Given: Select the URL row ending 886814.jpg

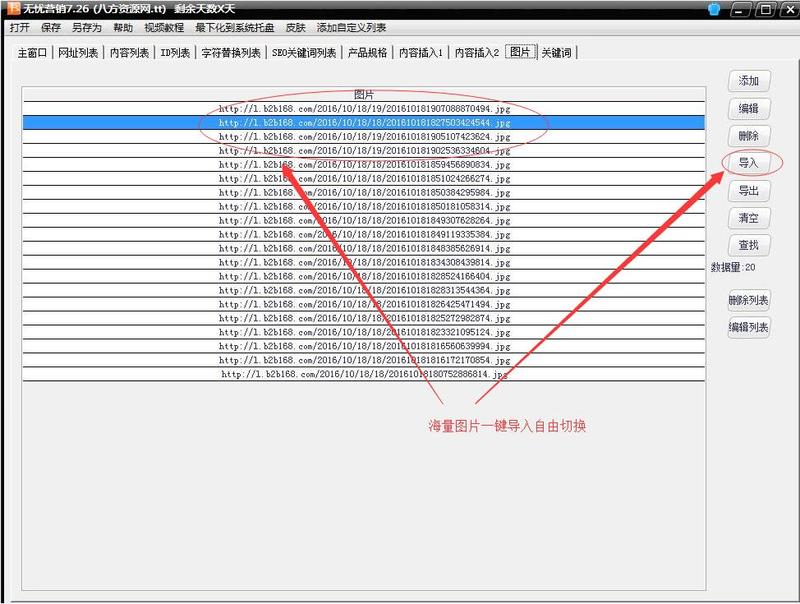Looking at the screenshot, I should [364, 374].
